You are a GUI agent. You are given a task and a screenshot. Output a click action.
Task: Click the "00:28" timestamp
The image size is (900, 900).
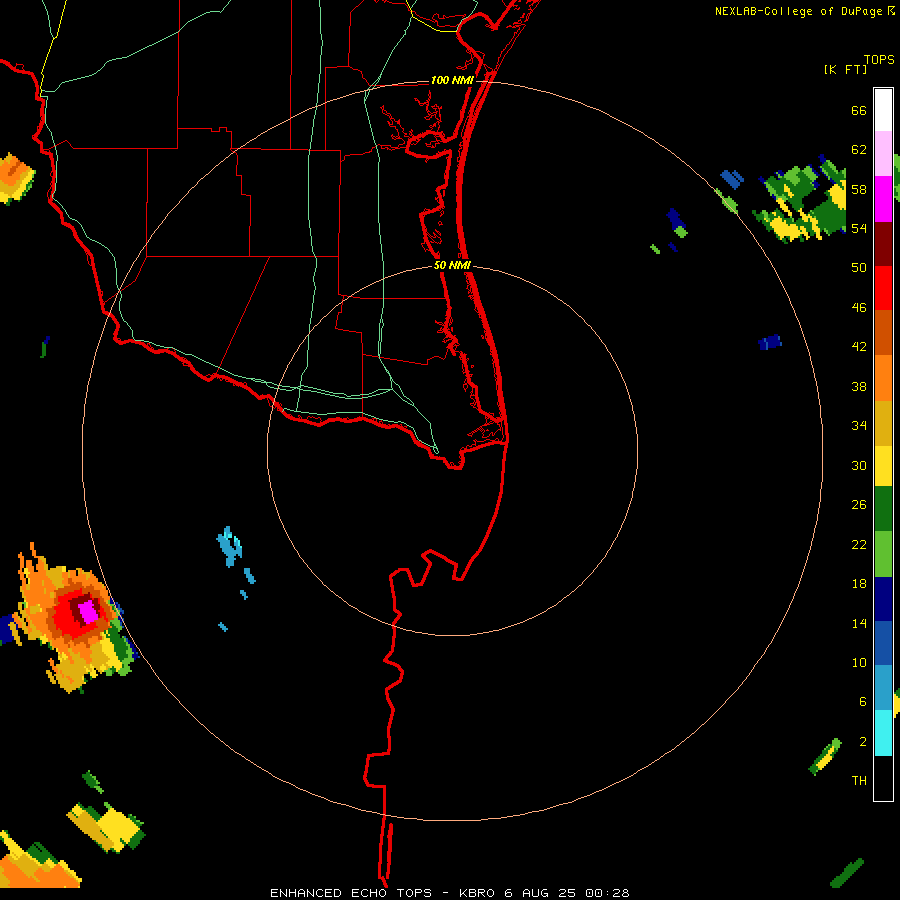point(607,893)
